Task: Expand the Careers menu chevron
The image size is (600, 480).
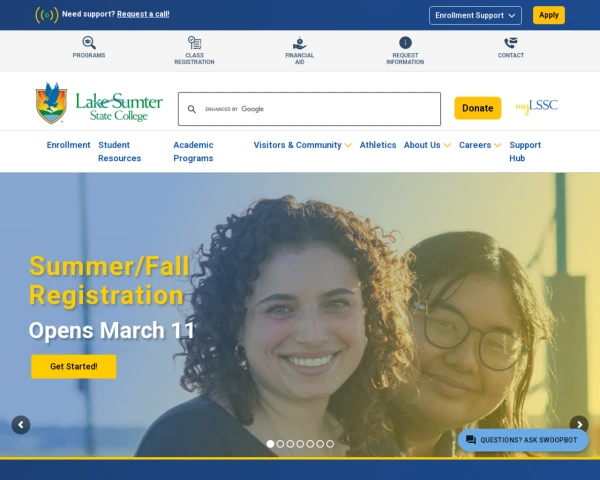Action: pyautogui.click(x=497, y=145)
